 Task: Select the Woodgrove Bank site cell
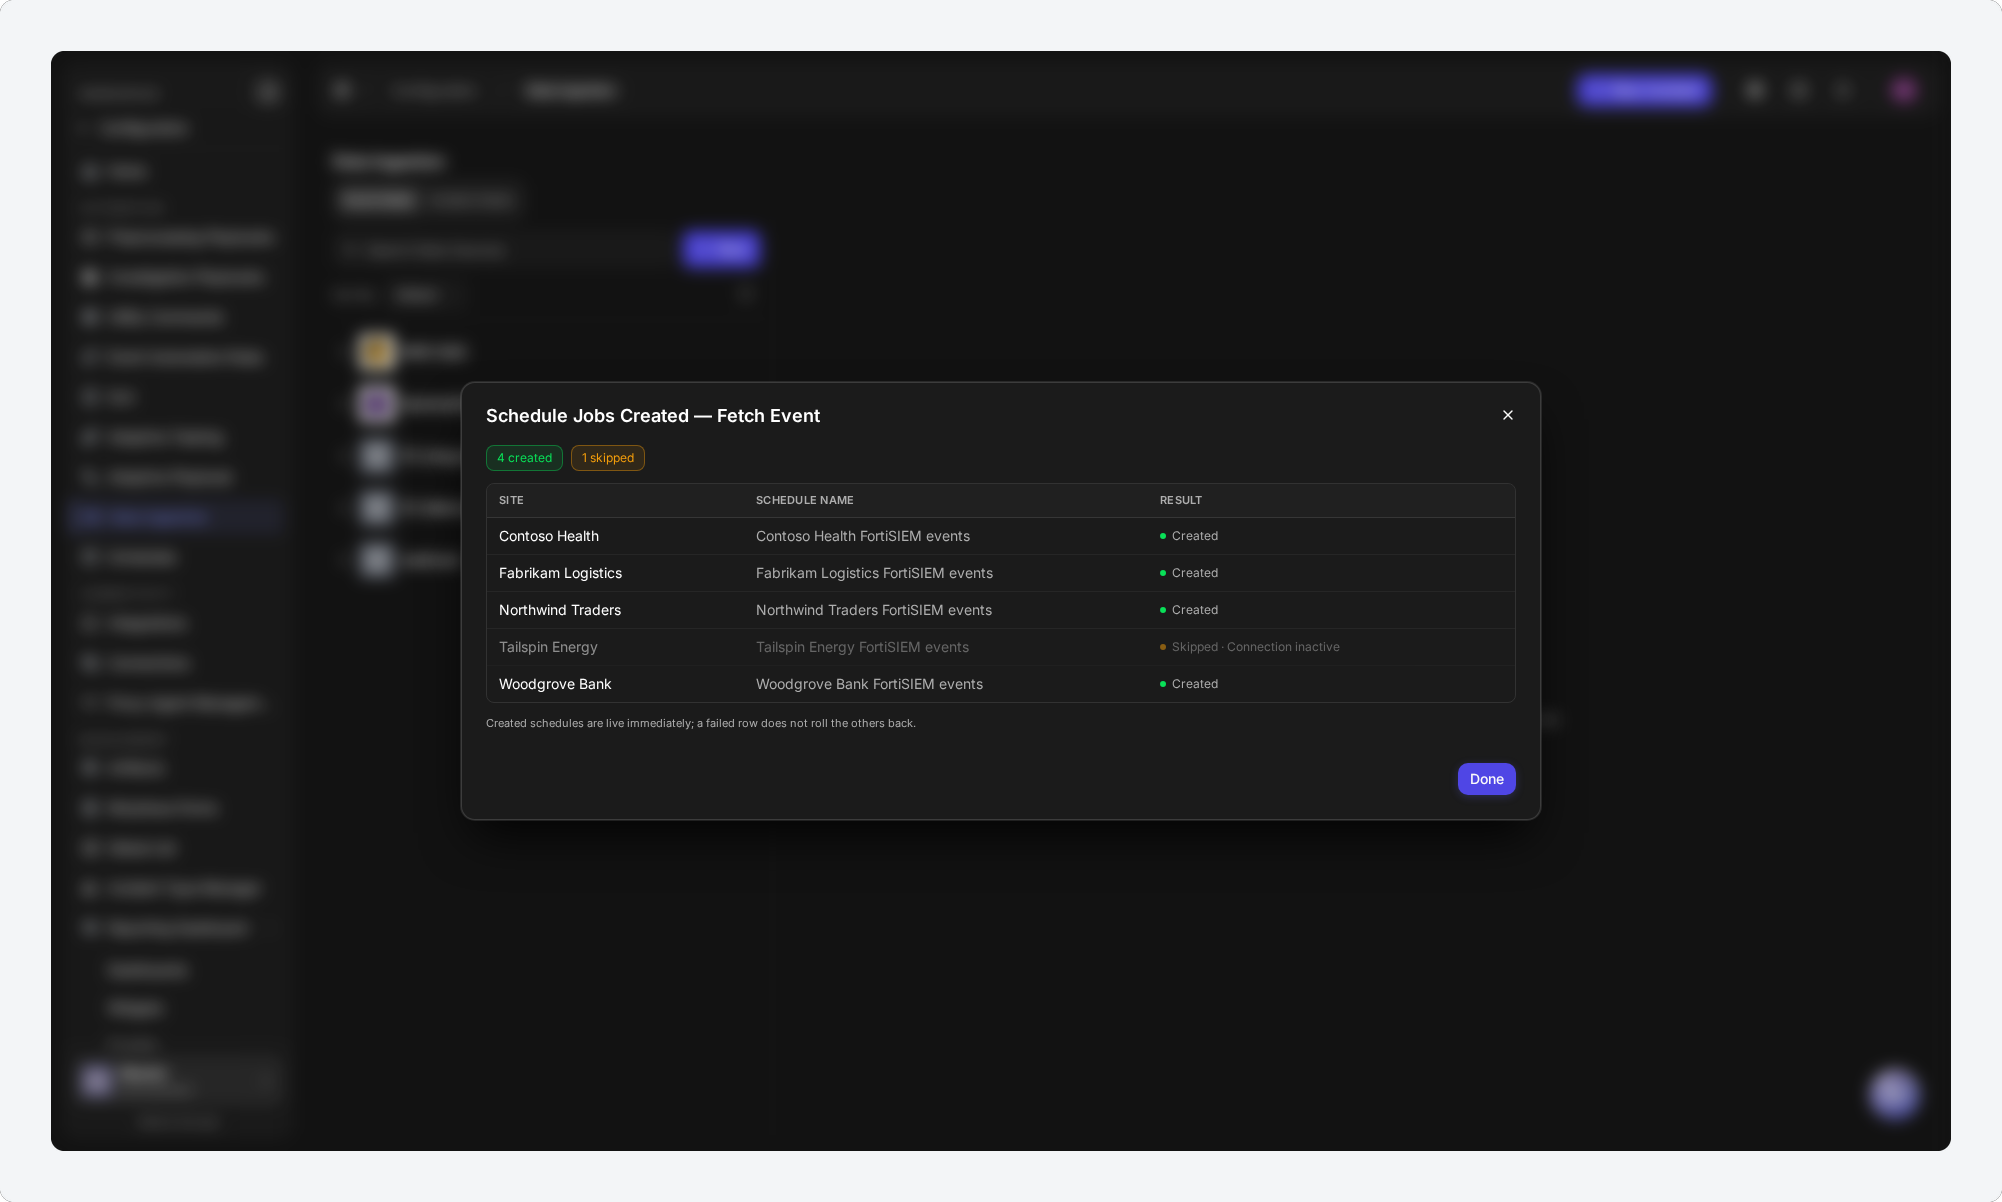coord(555,684)
